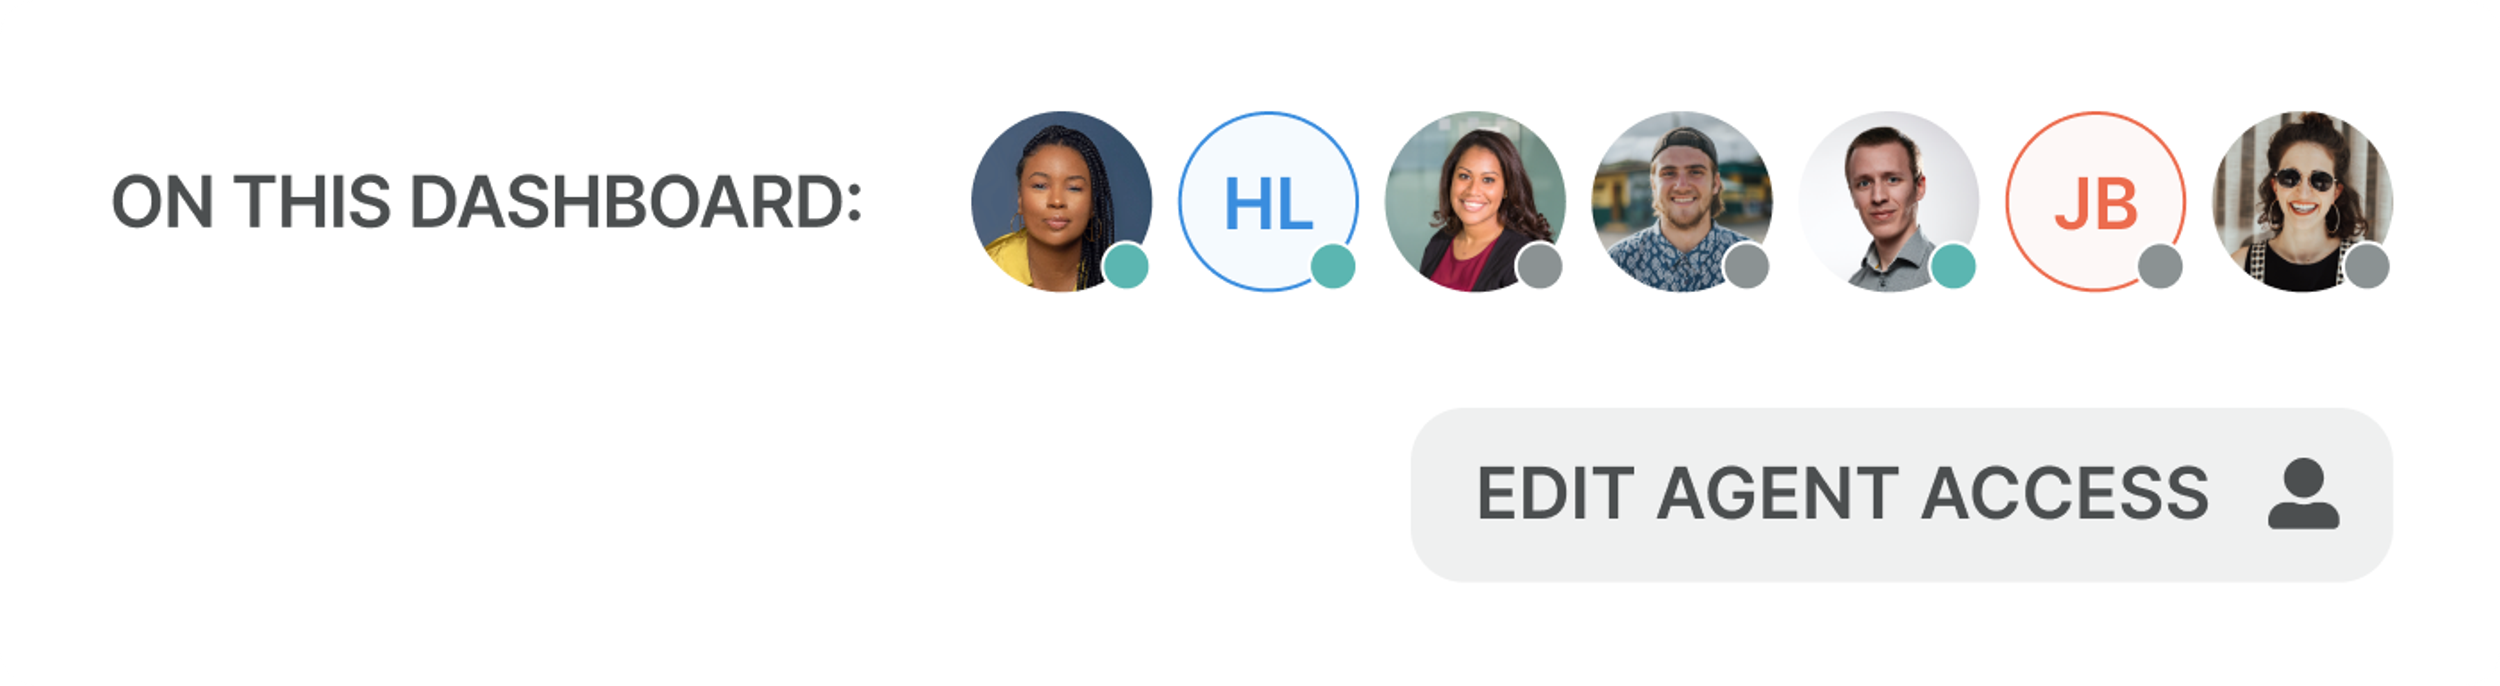Click the gray offline dot on JB avatar
This screenshot has height=686, width=2500.
tap(2160, 266)
